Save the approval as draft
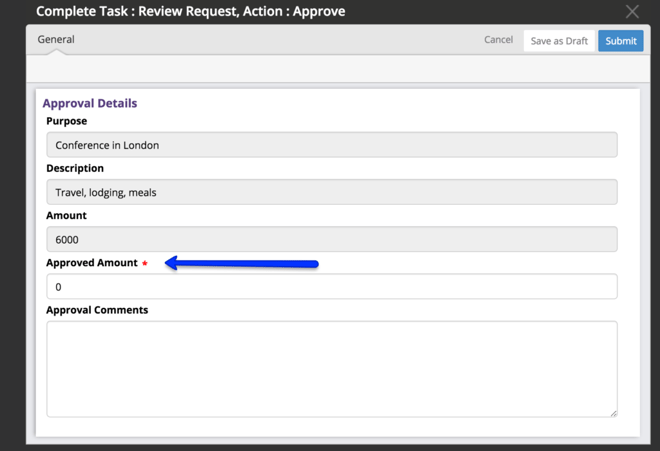This screenshot has width=660, height=451. click(559, 41)
